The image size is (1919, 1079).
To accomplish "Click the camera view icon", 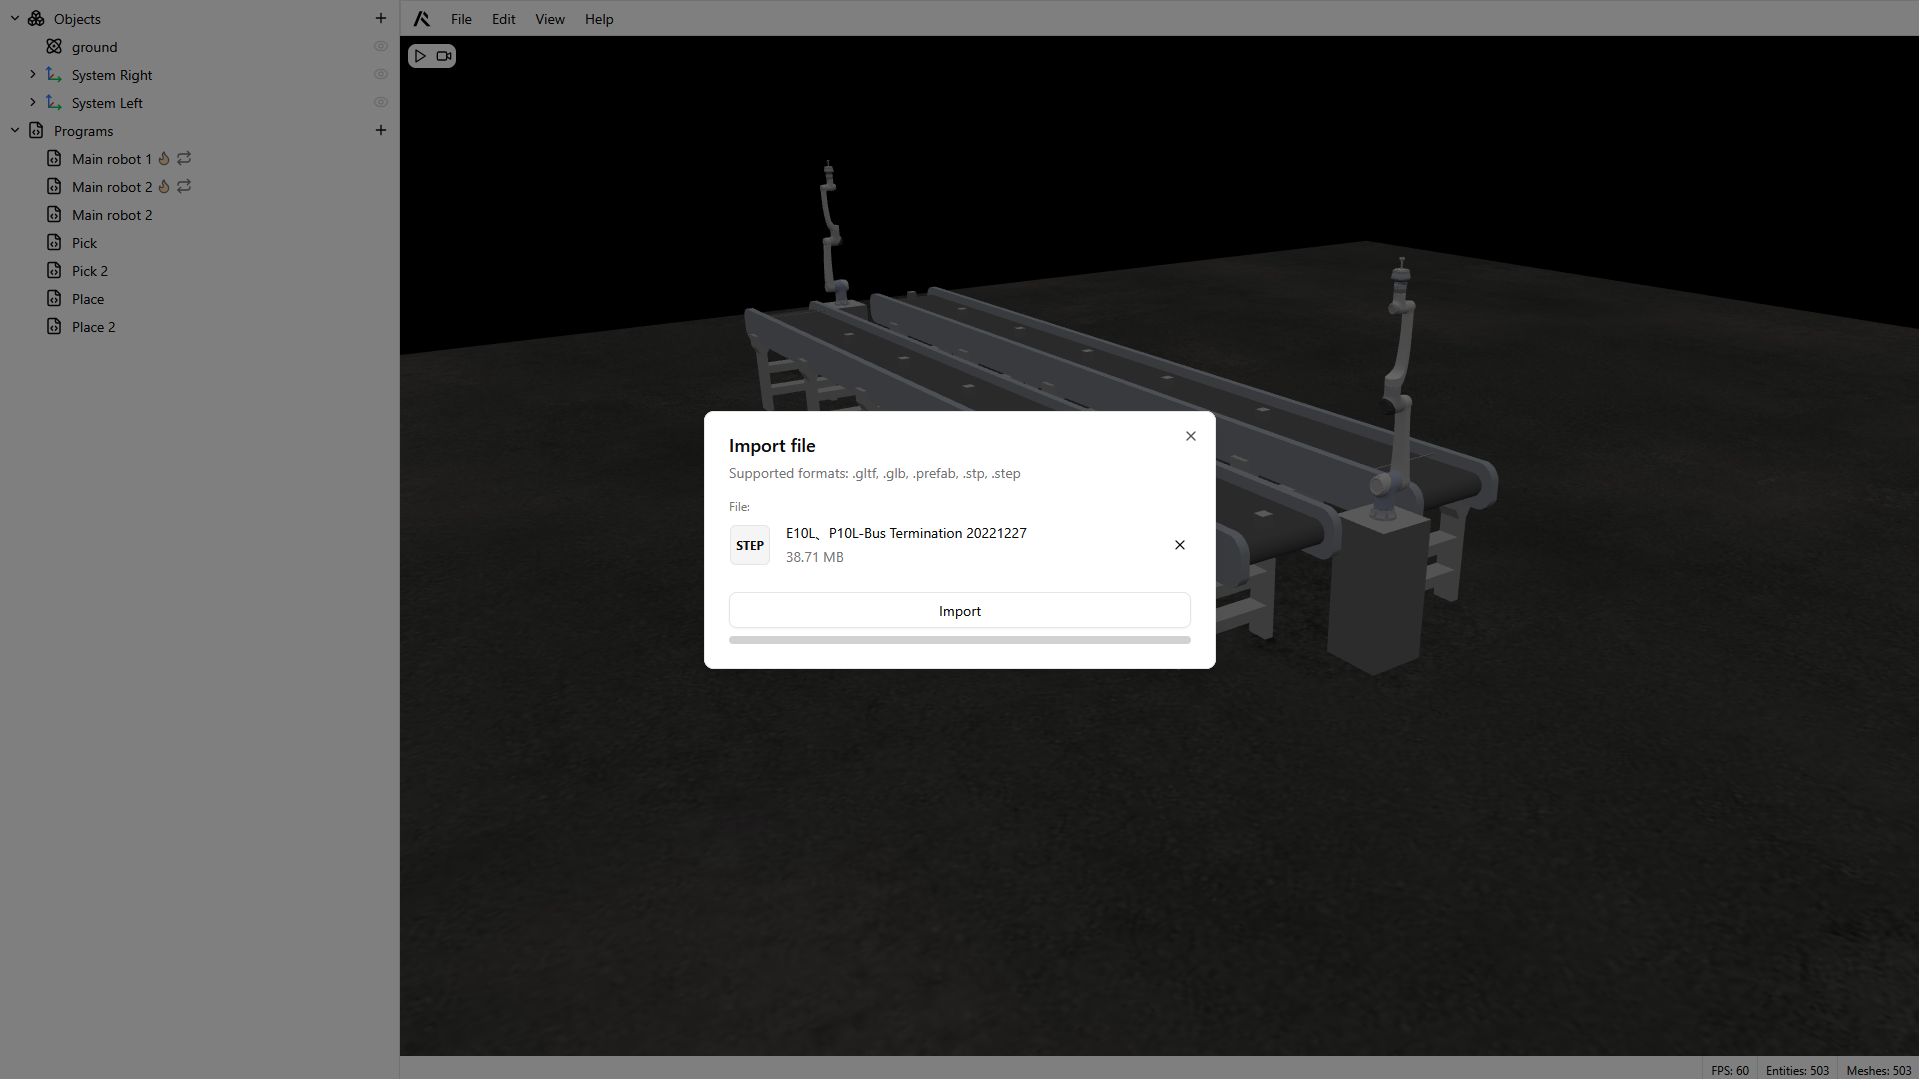I will pyautogui.click(x=444, y=56).
